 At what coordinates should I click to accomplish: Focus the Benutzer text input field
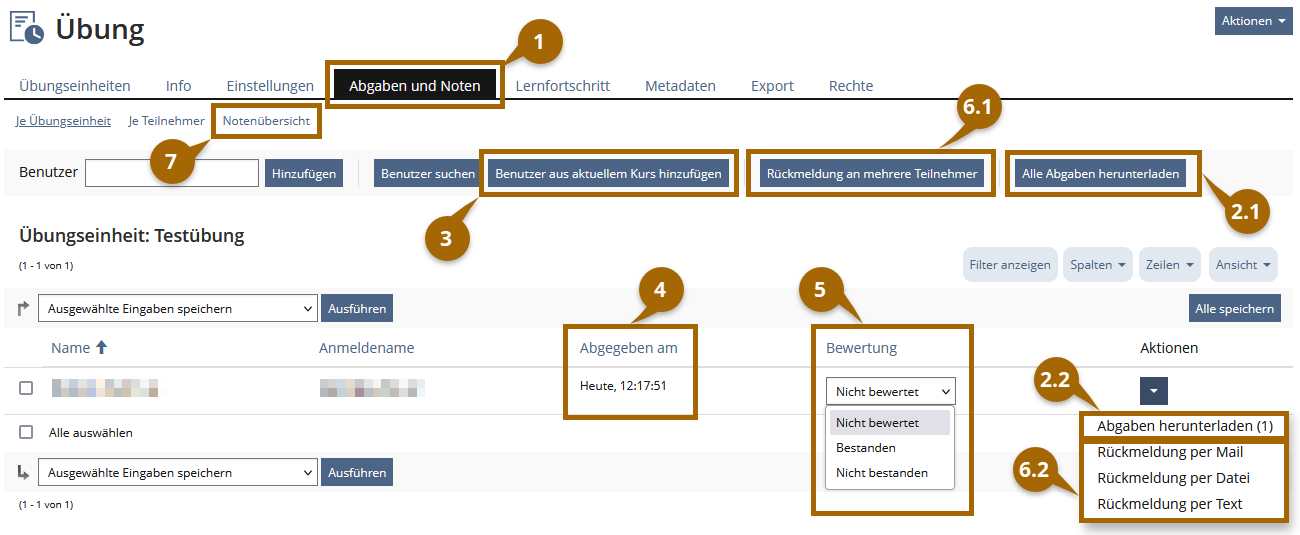coord(171,173)
